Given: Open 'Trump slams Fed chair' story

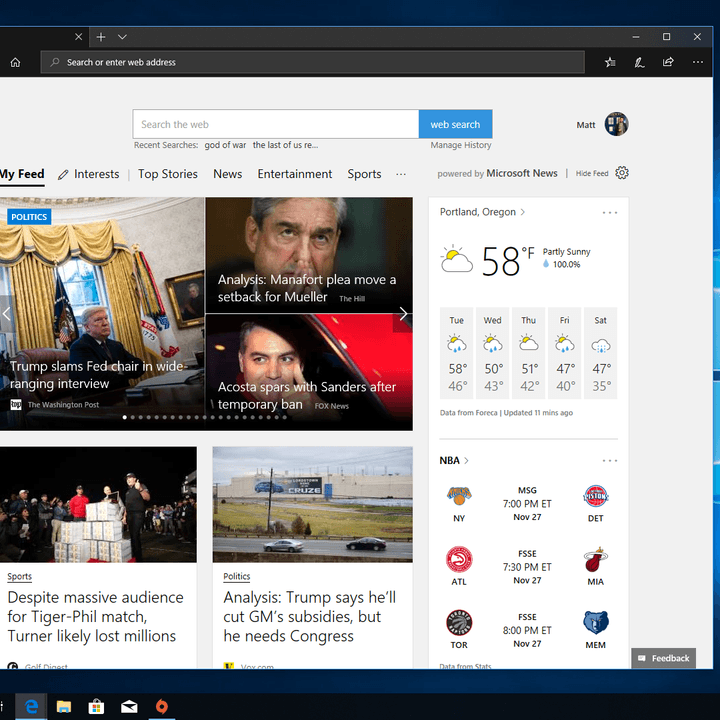Looking at the screenshot, I should pos(97,375).
